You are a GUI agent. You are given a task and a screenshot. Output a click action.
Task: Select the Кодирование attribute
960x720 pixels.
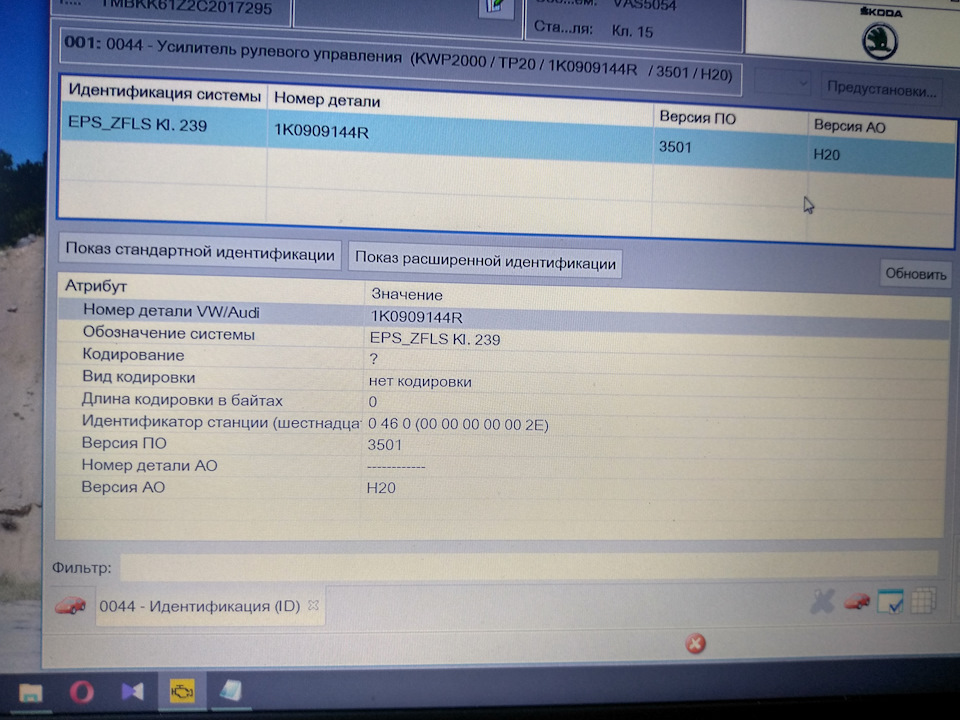pyautogui.click(x=133, y=355)
